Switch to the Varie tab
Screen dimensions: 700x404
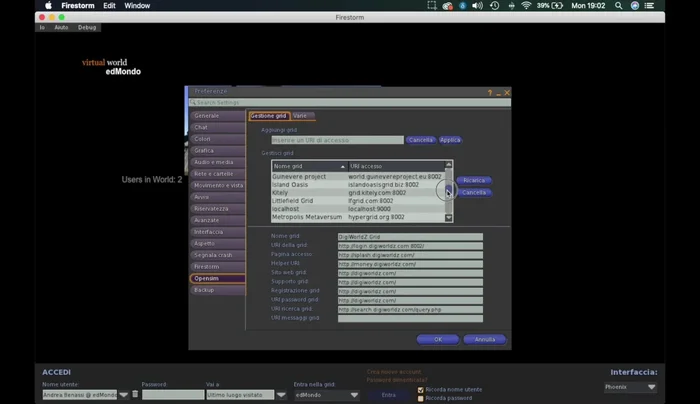coord(301,116)
